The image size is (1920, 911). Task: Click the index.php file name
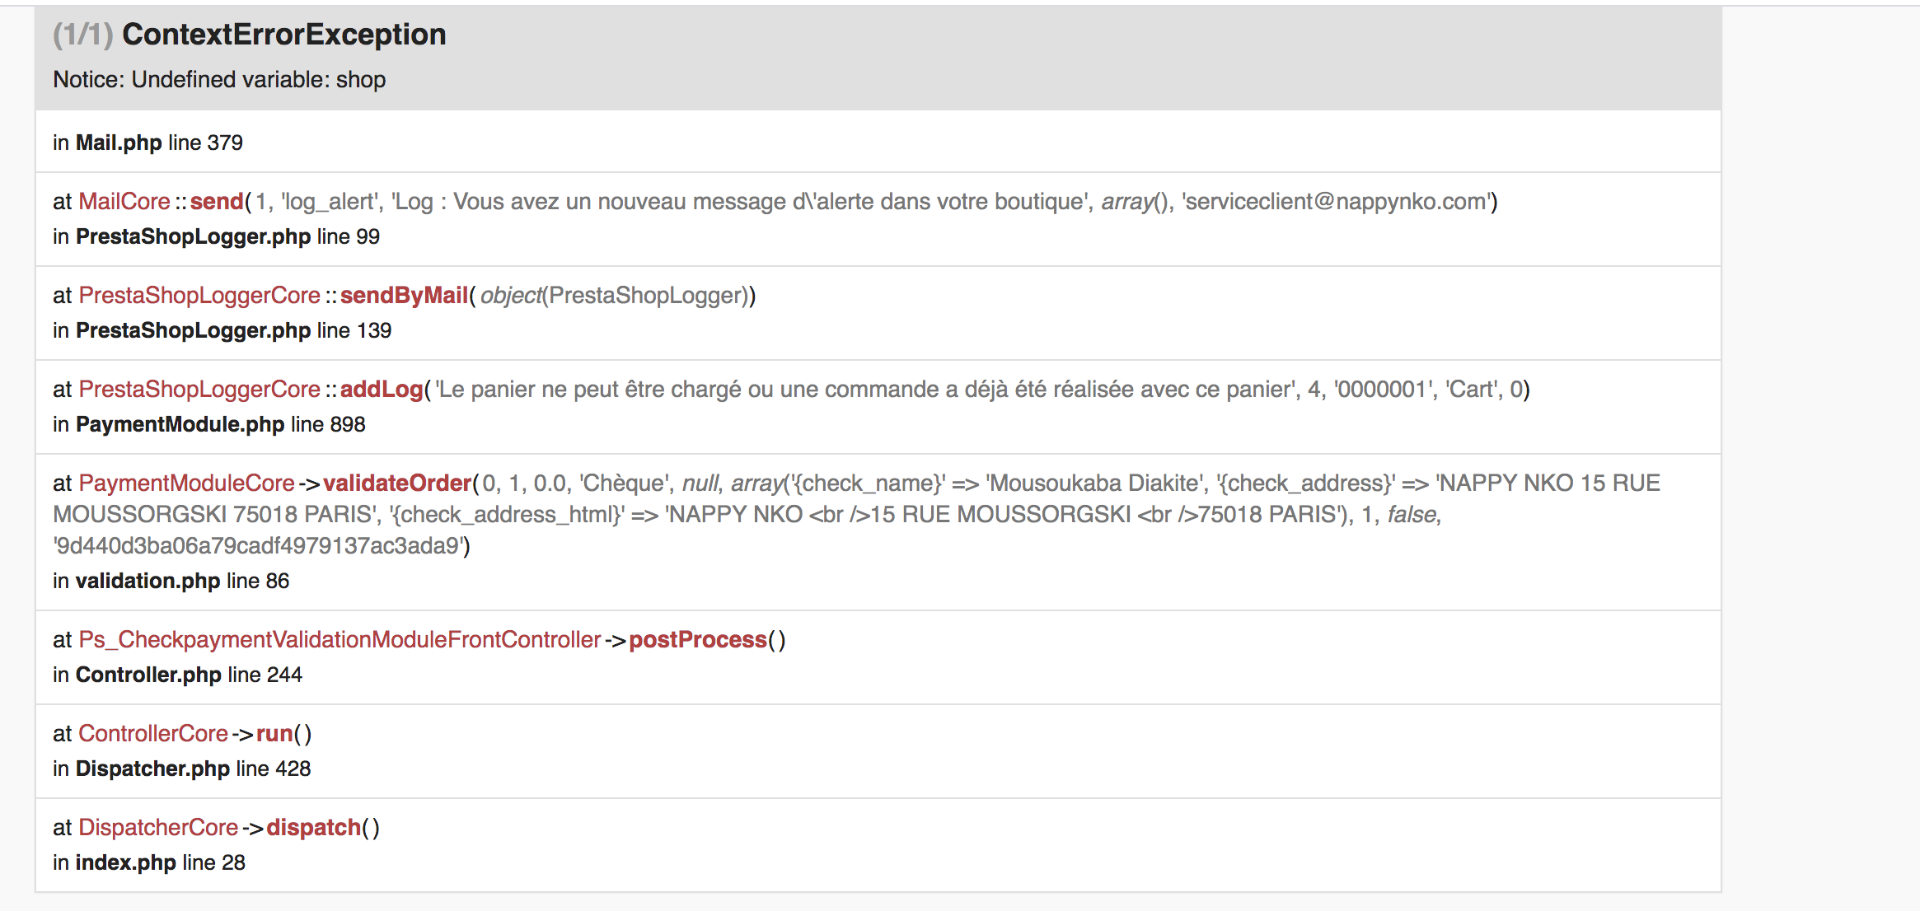pyautogui.click(x=126, y=863)
